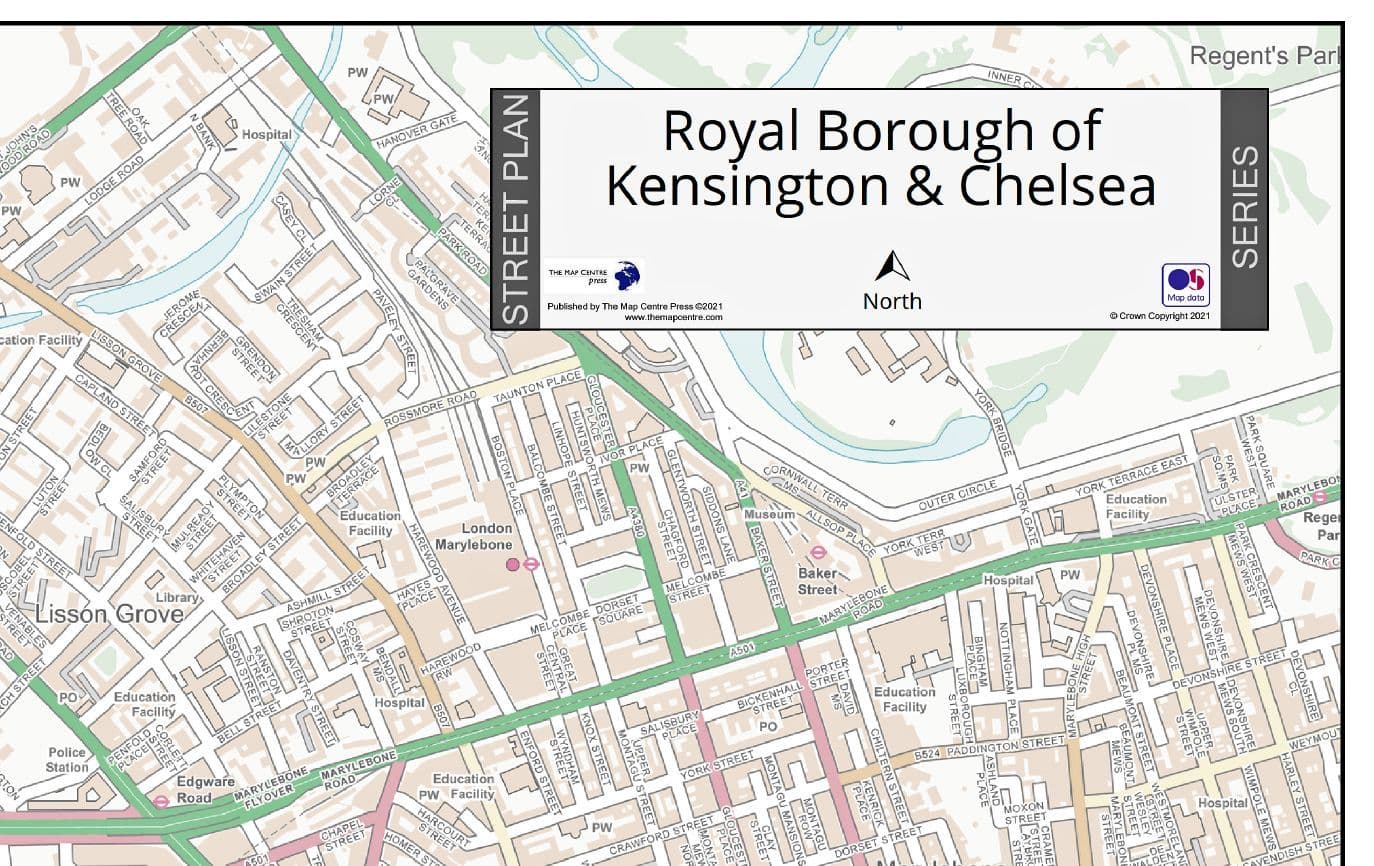The height and width of the screenshot is (866, 1374).
Task: Click the North arrow icon
Action: [892, 266]
